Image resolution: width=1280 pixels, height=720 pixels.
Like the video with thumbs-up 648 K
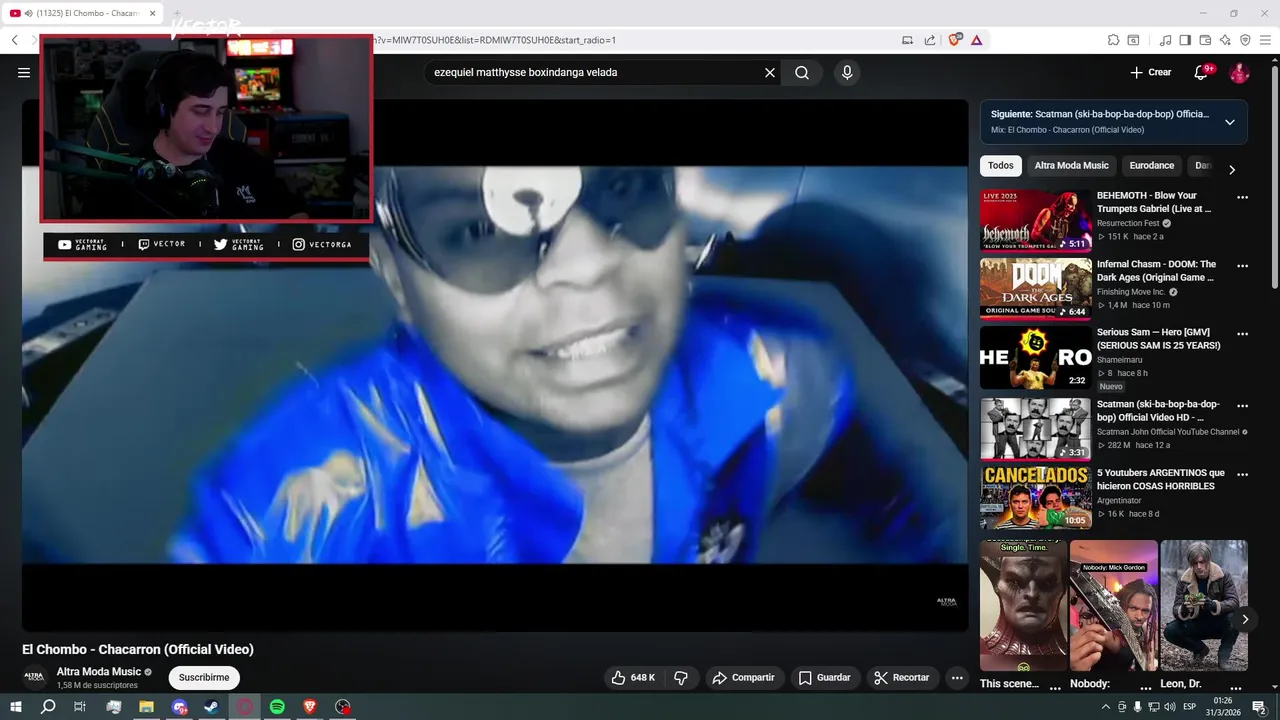pos(632,678)
